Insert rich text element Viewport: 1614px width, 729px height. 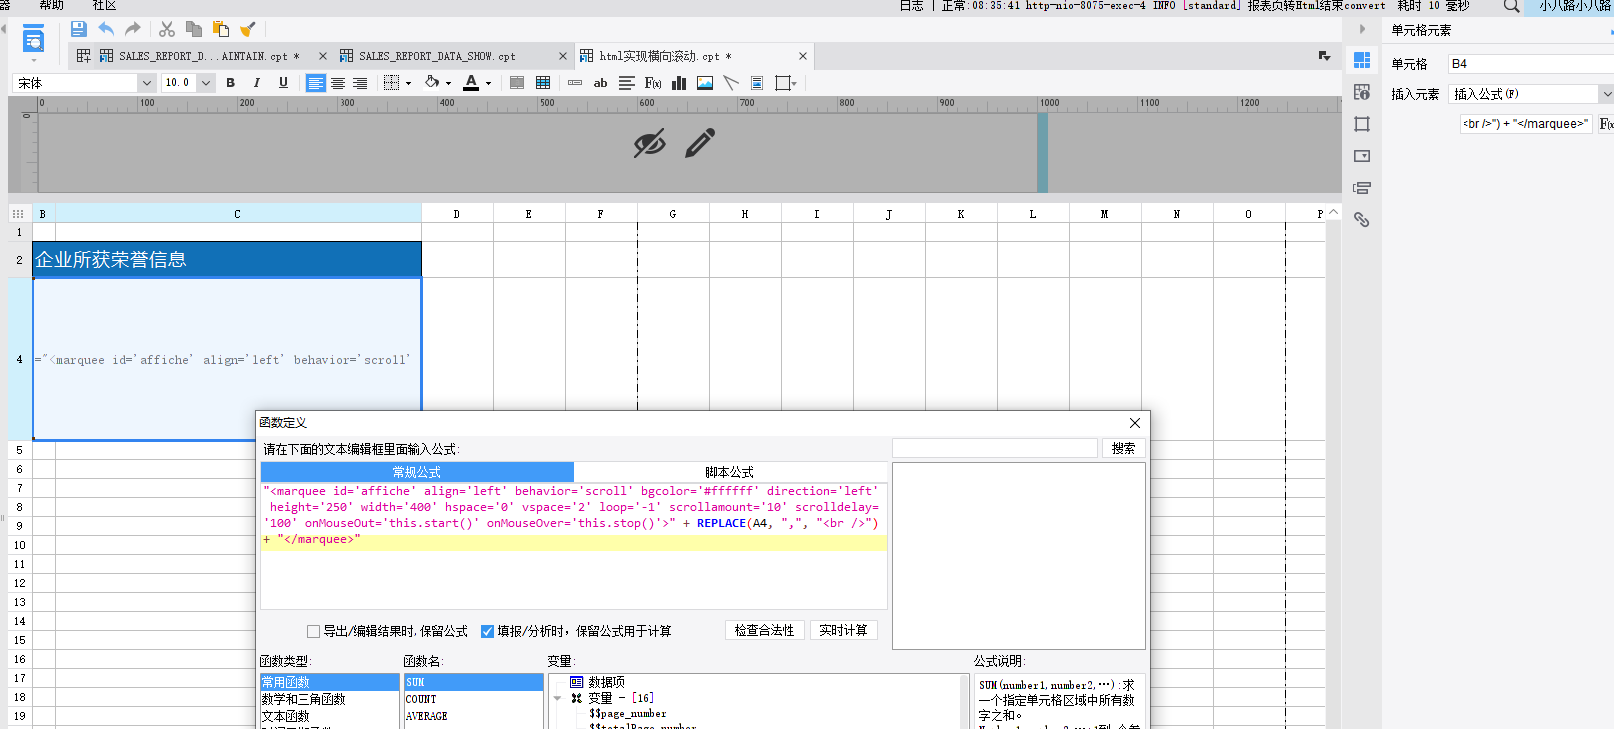(x=627, y=83)
